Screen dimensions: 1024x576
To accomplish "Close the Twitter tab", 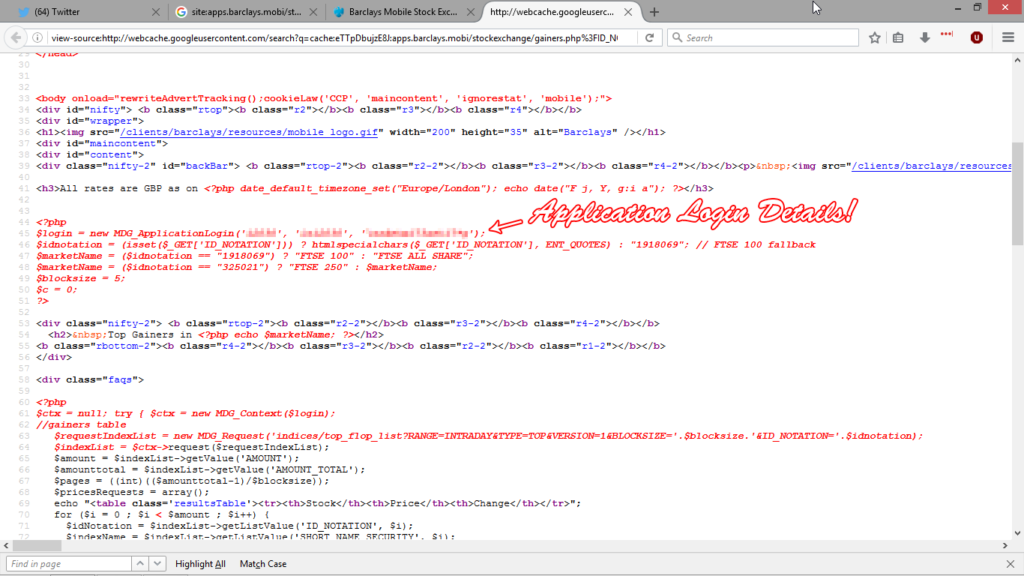I will (155, 12).
